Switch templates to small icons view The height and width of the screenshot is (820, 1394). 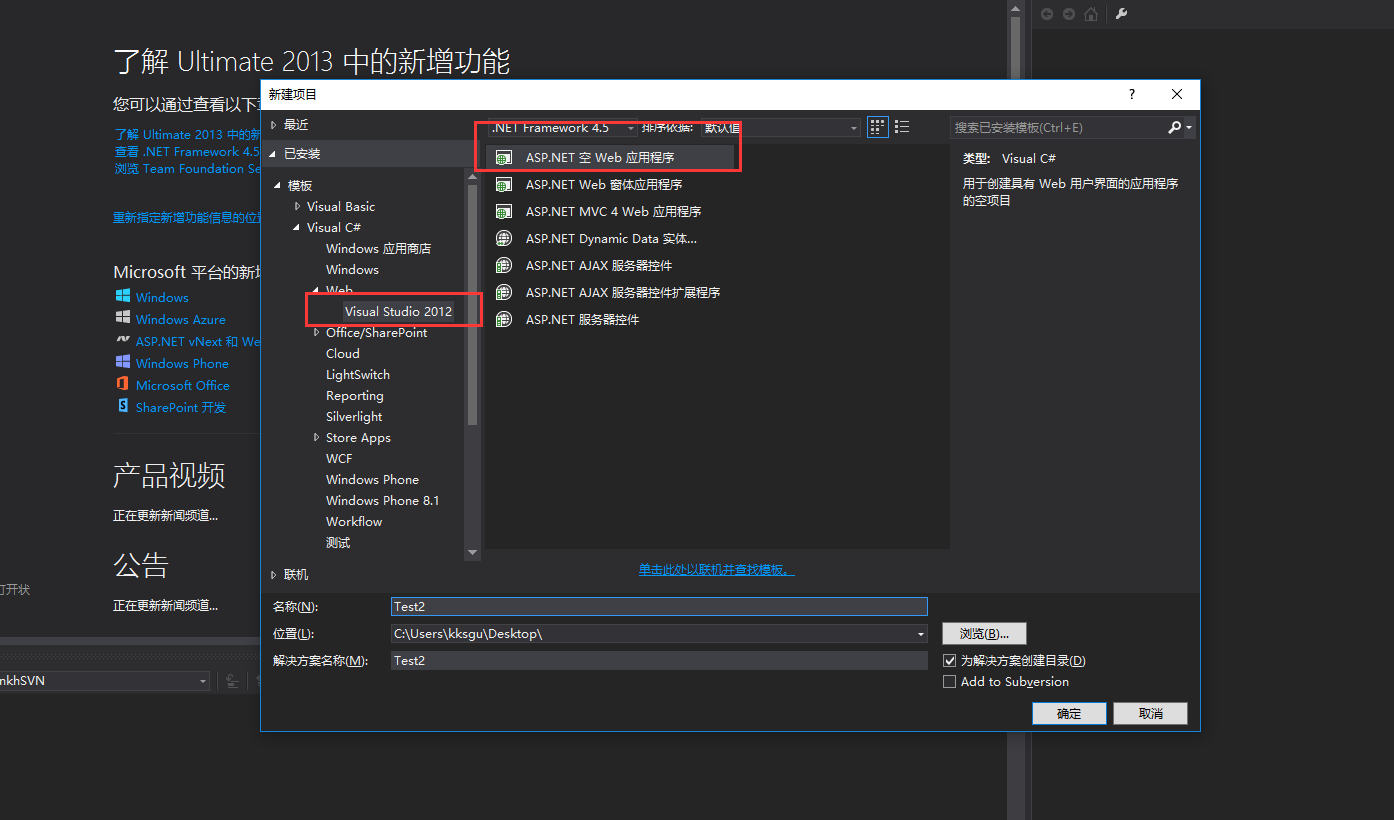(877, 127)
